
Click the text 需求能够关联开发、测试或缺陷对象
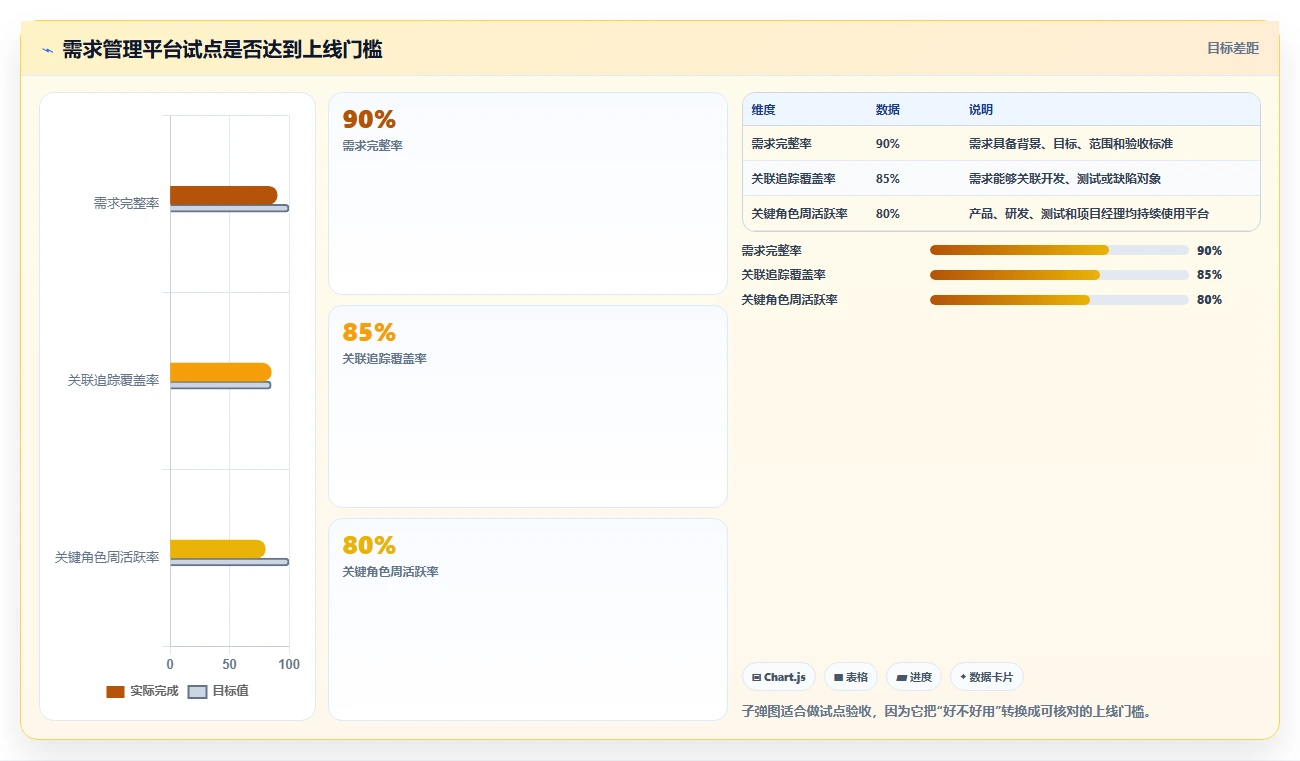coord(1065,179)
